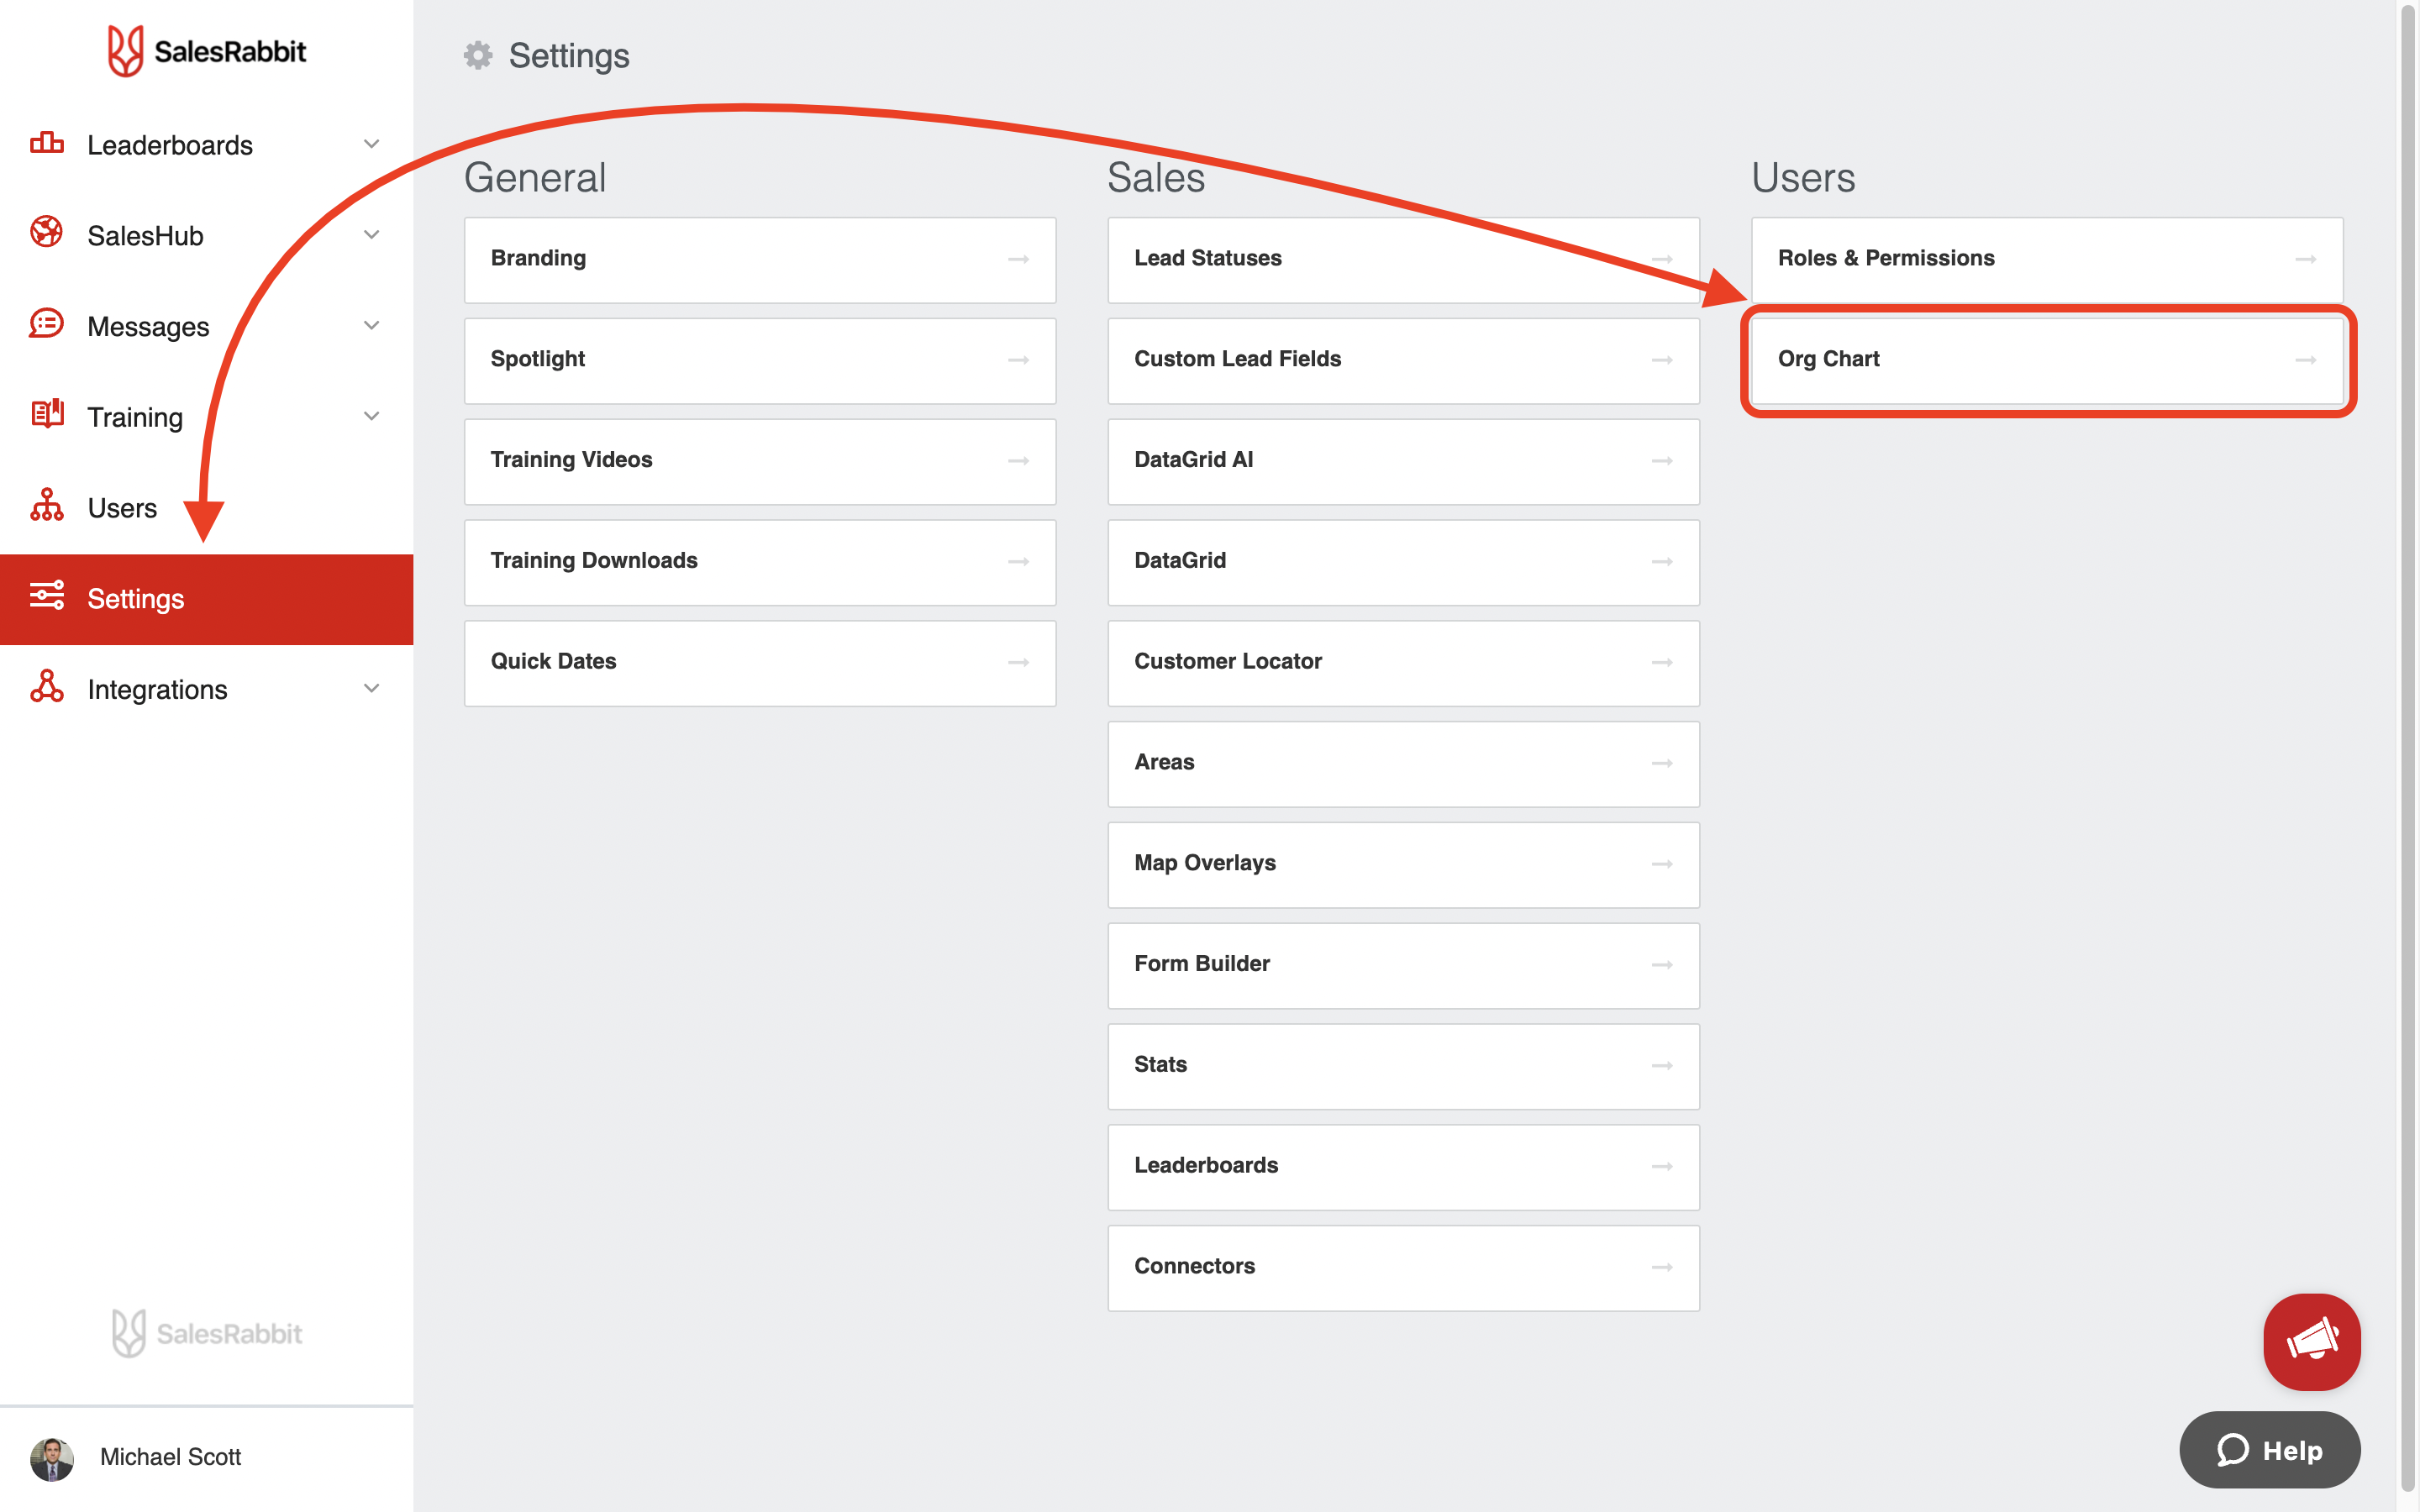This screenshot has height=1512, width=2420.
Task: Expand the Integrations sidebar chevron
Action: [x=371, y=688]
